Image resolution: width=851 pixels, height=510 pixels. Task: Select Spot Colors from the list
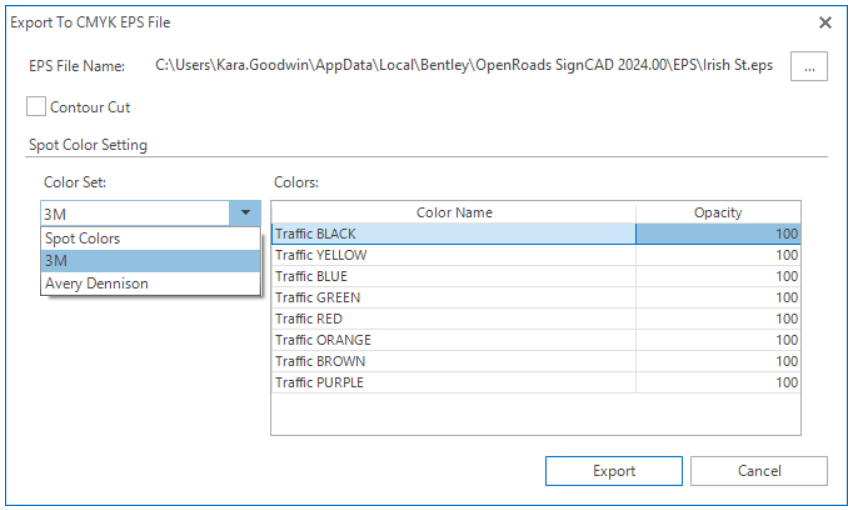tap(82, 239)
